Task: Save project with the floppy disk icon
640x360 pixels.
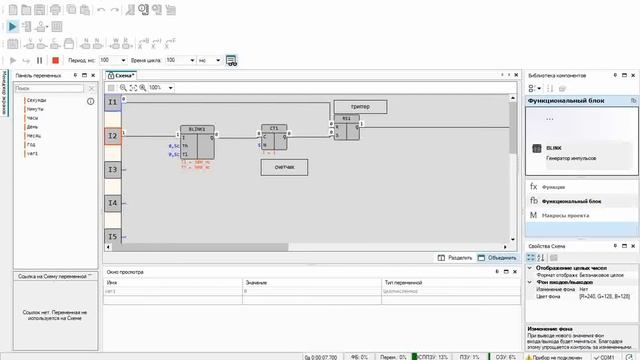Action: pyautogui.click(x=40, y=9)
